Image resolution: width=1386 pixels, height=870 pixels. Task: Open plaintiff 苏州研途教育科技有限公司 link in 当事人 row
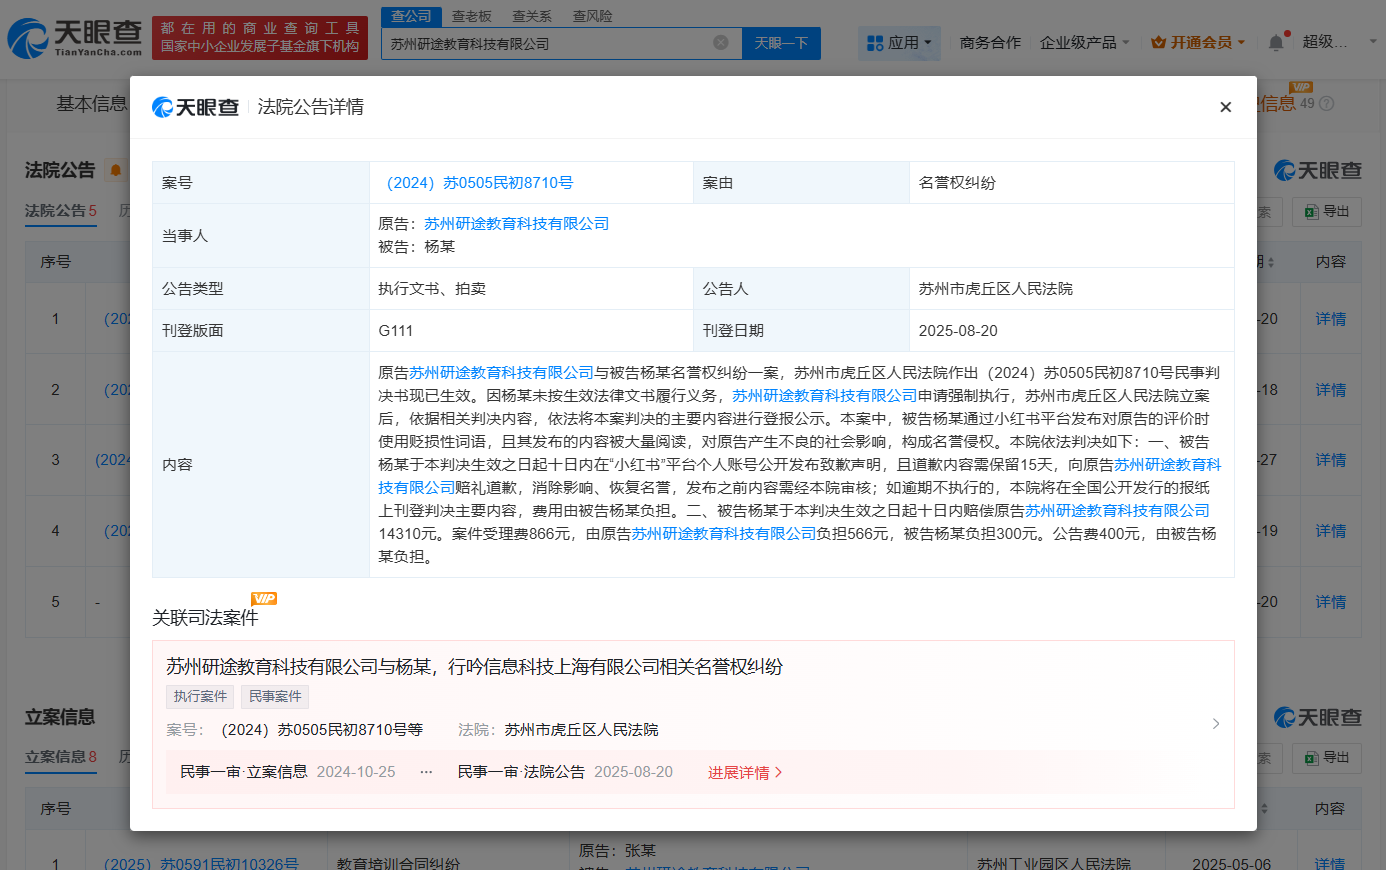click(x=516, y=224)
